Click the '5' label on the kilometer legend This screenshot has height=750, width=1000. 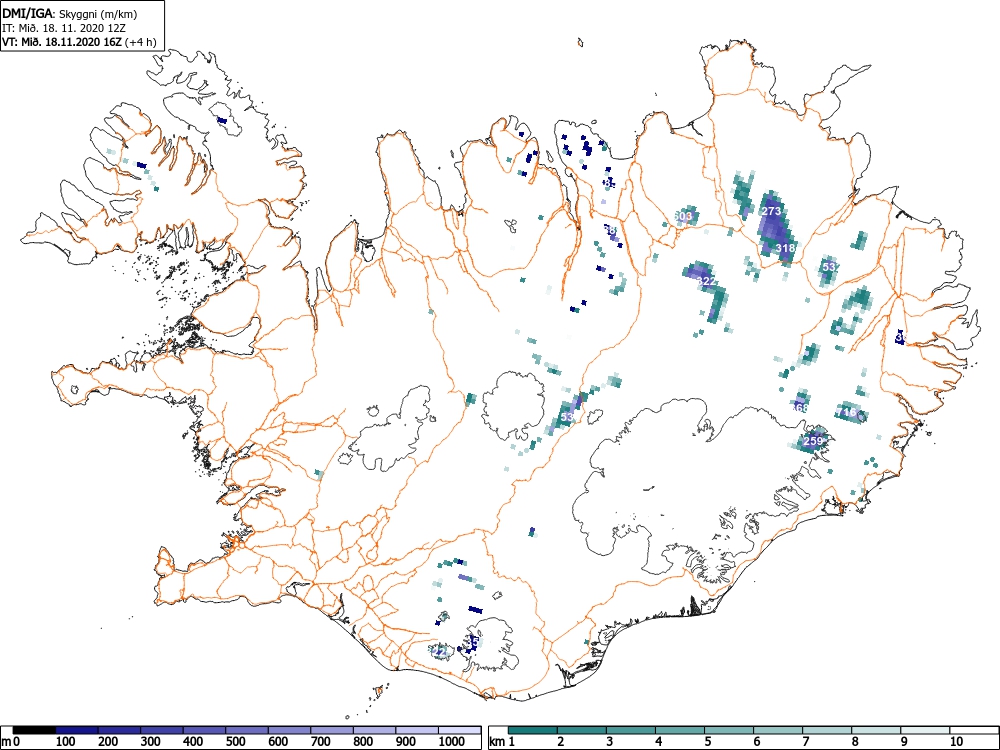click(707, 742)
